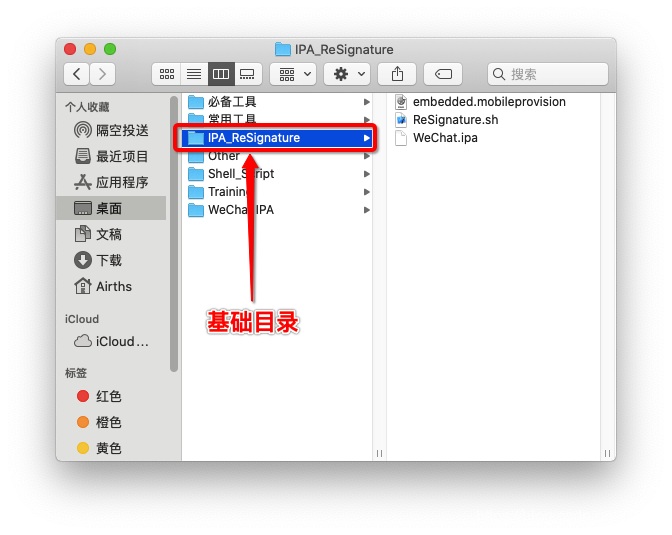Select the WeChat_IPA folder
Viewport: 672px width, 535px height.
click(x=277, y=210)
